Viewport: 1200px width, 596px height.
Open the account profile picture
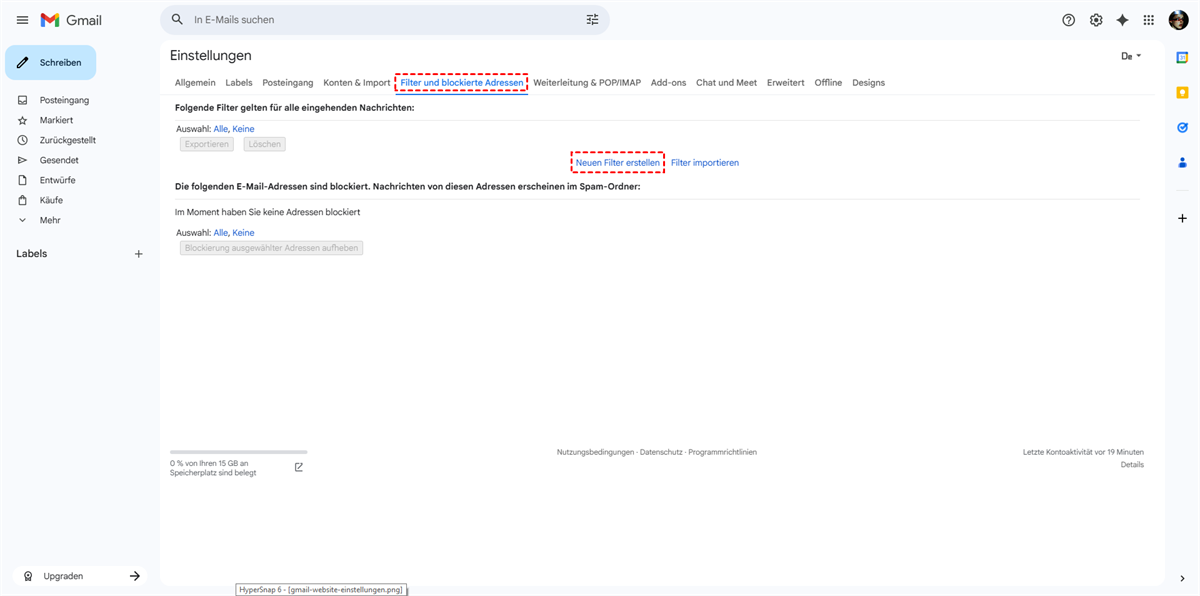[x=1178, y=20]
